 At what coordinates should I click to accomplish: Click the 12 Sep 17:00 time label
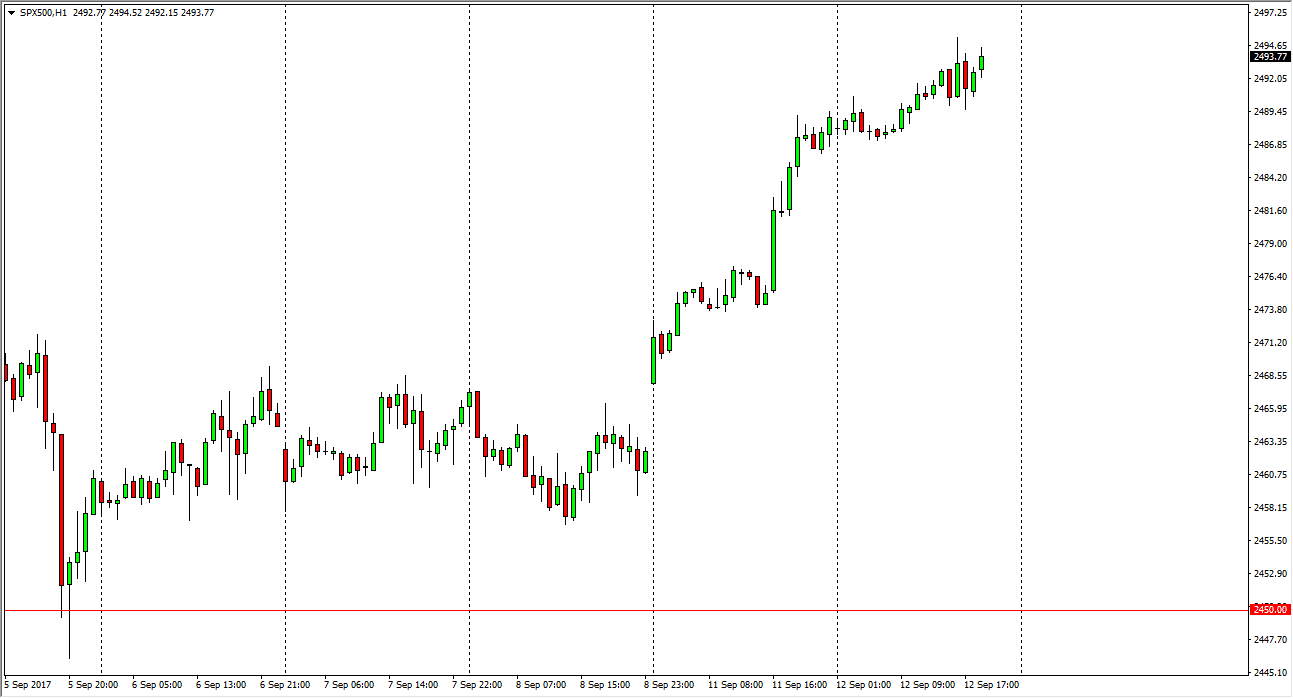[x=991, y=685]
